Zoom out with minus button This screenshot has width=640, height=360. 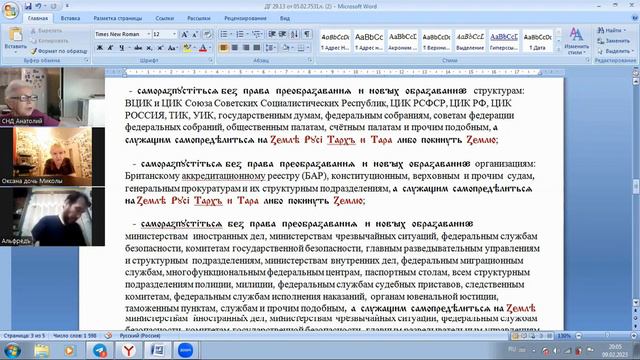click(578, 336)
